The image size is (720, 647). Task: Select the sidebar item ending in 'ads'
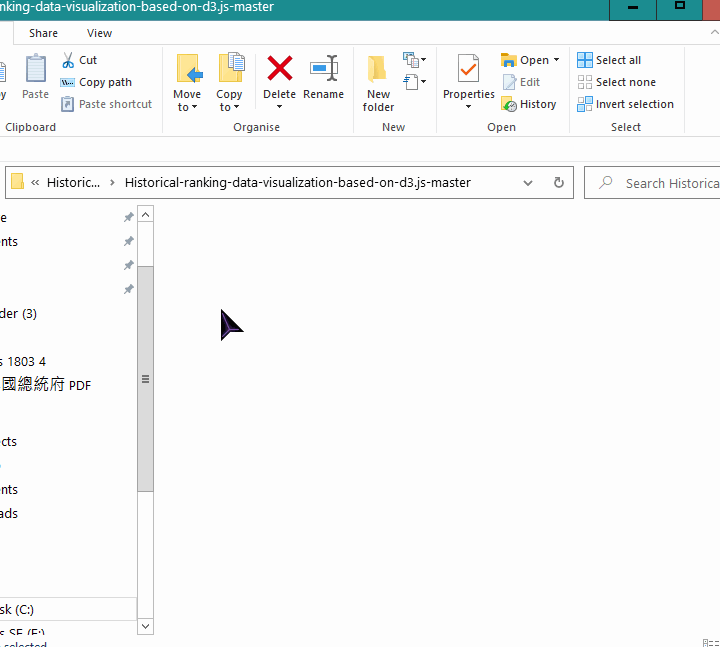pyautogui.click(x=9, y=513)
